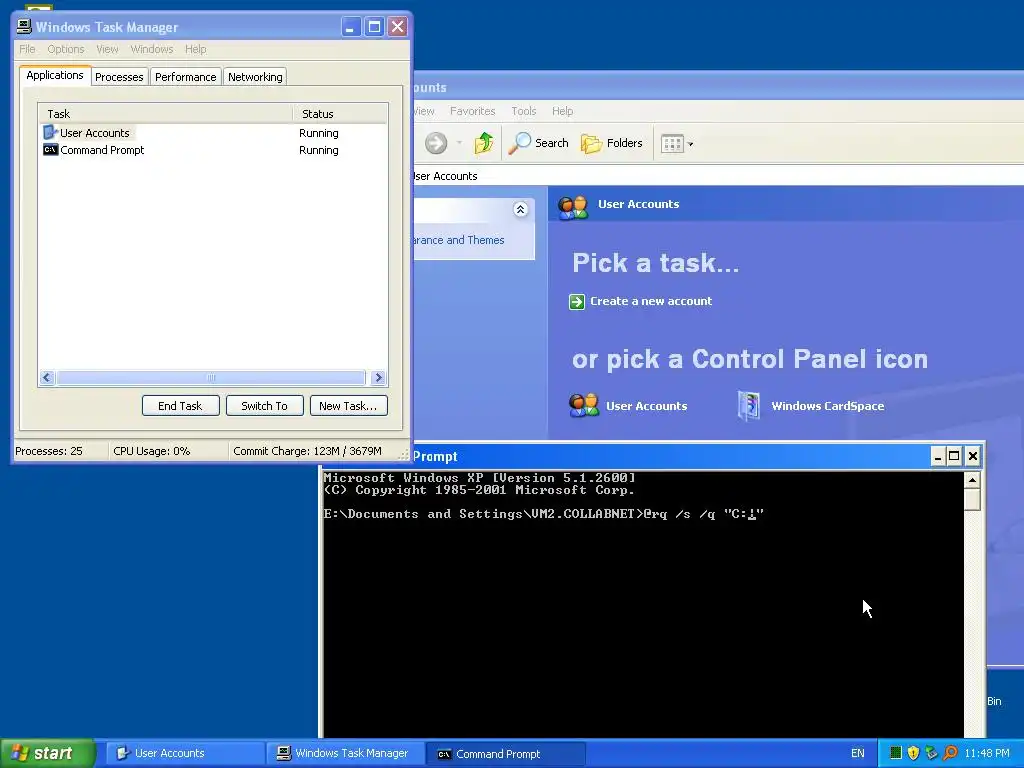The image size is (1024, 768).
Task: Switch to Command Prompt via taskbar
Action: [506, 754]
